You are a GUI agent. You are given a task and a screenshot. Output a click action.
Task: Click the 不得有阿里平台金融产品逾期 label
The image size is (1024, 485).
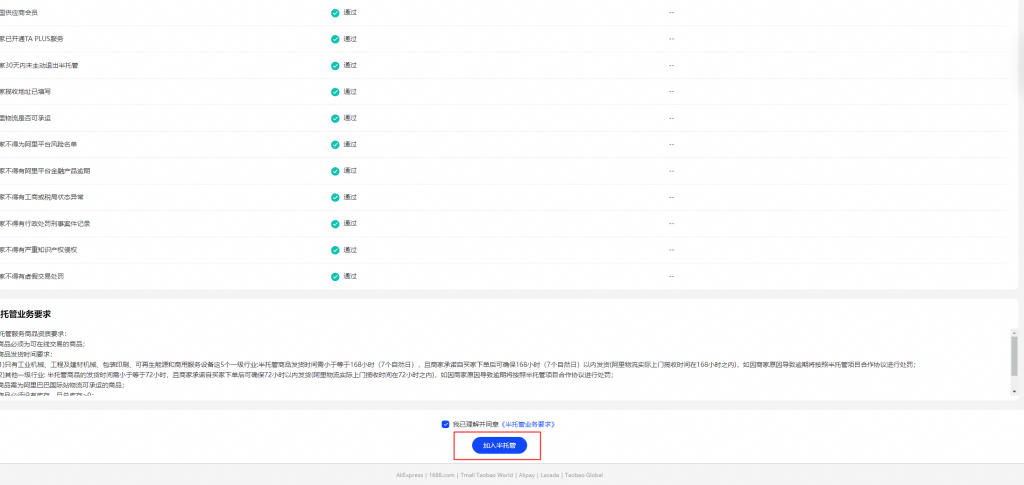tap(45, 171)
